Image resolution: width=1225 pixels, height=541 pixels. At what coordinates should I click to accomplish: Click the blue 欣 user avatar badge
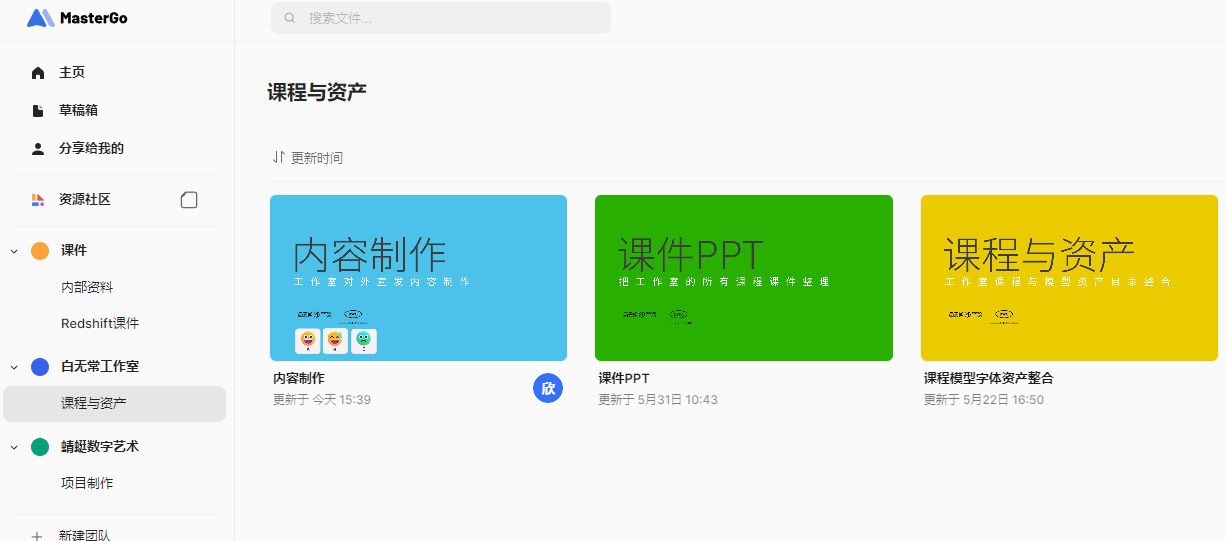pyautogui.click(x=548, y=389)
